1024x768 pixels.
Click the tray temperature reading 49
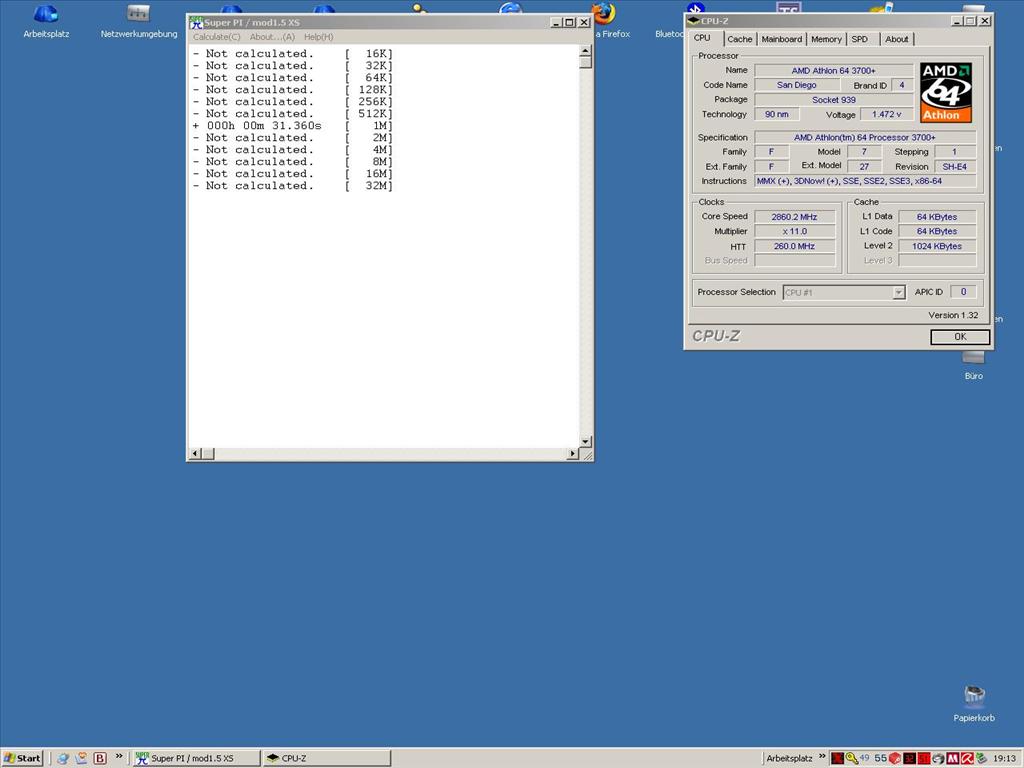click(x=865, y=758)
